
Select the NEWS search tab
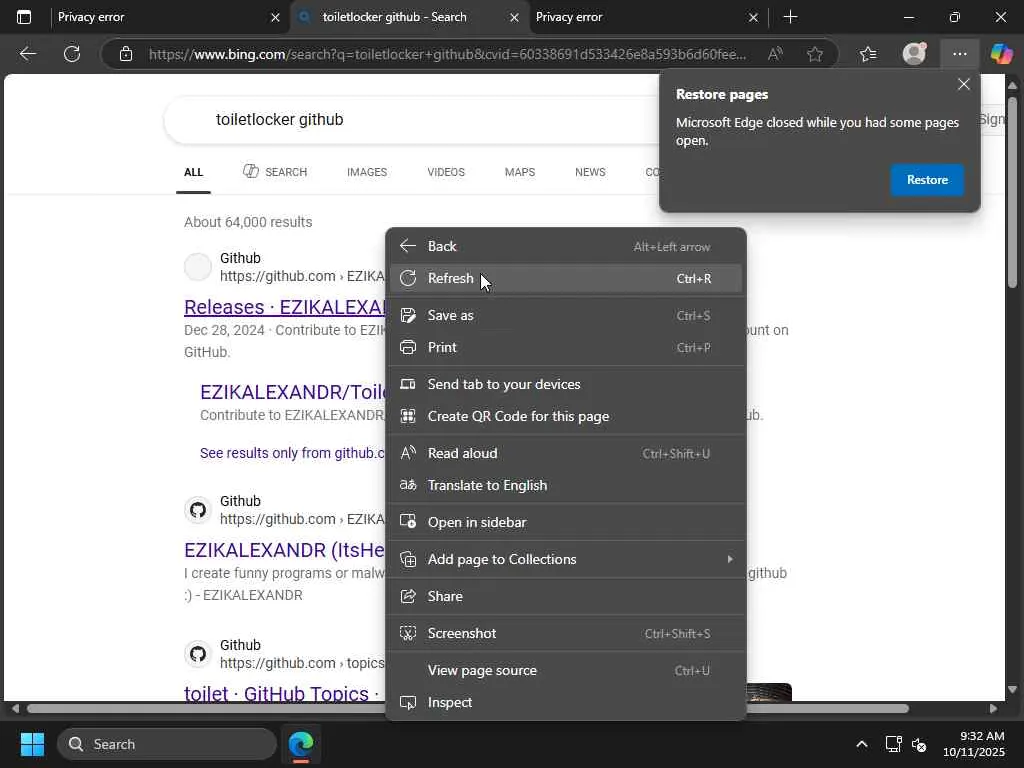point(590,172)
